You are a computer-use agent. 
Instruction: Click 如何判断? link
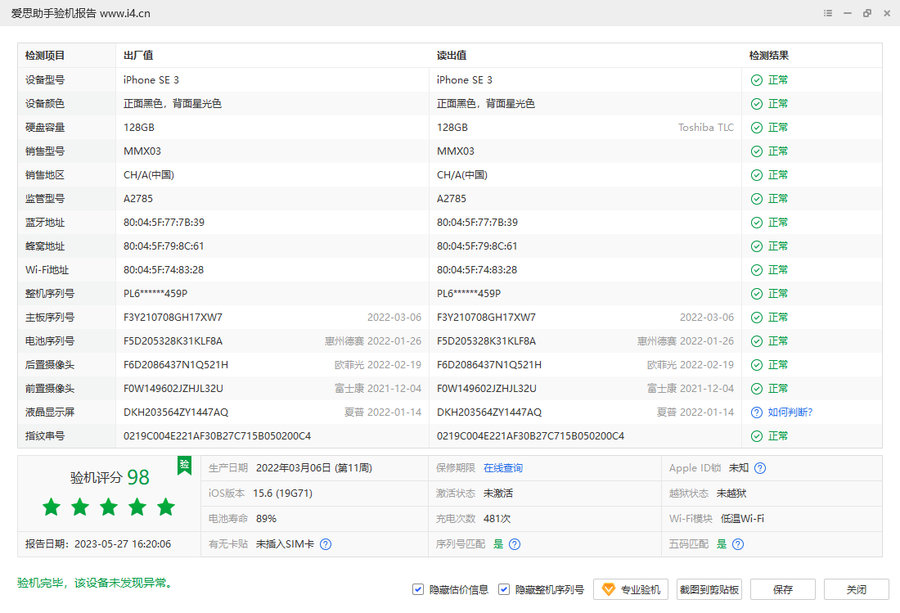pos(790,412)
